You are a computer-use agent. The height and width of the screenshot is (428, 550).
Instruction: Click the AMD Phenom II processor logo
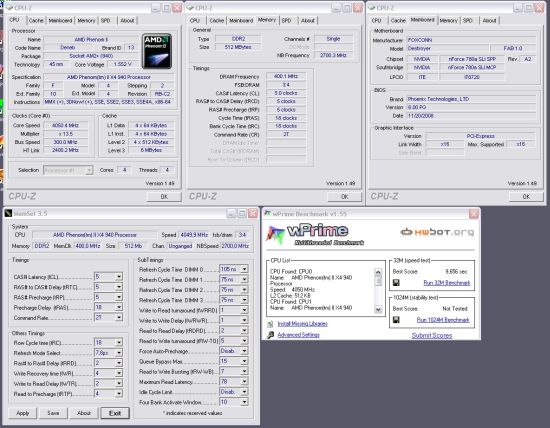[157, 51]
